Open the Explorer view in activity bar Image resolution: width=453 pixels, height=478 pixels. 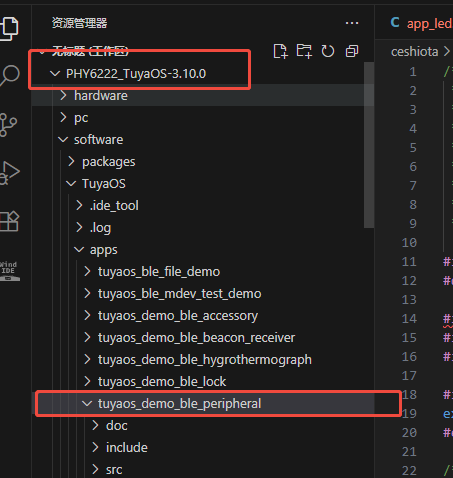[9, 28]
